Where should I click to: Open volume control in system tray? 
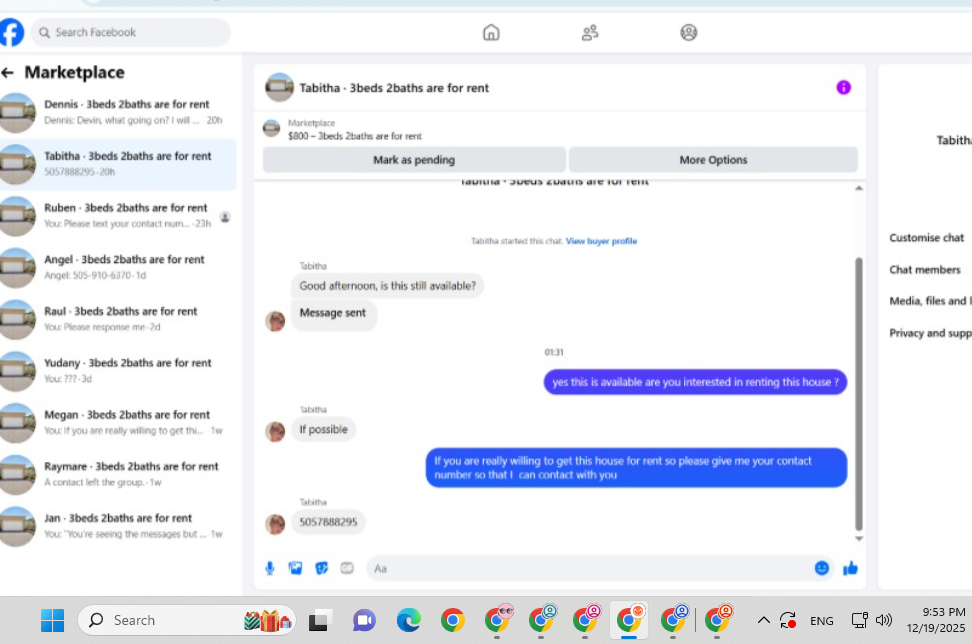click(x=883, y=620)
